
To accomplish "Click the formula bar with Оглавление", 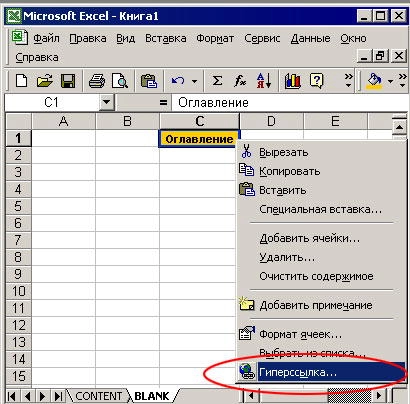I will 290,102.
